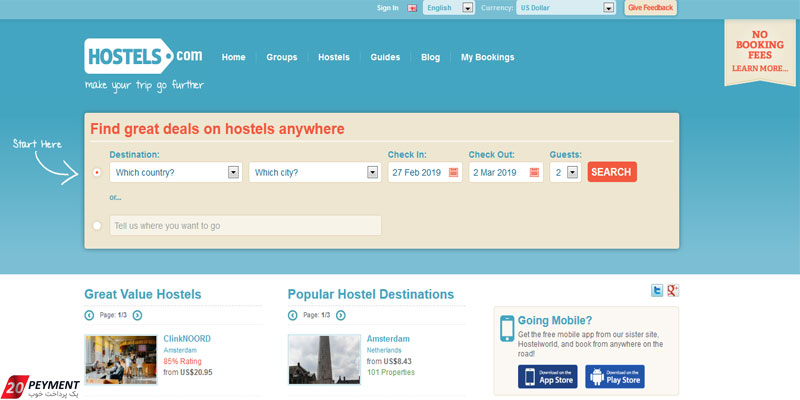This screenshot has height=400, width=800.
Task: Click the ClinkNOORD hostel thumbnail
Action: tap(121, 360)
